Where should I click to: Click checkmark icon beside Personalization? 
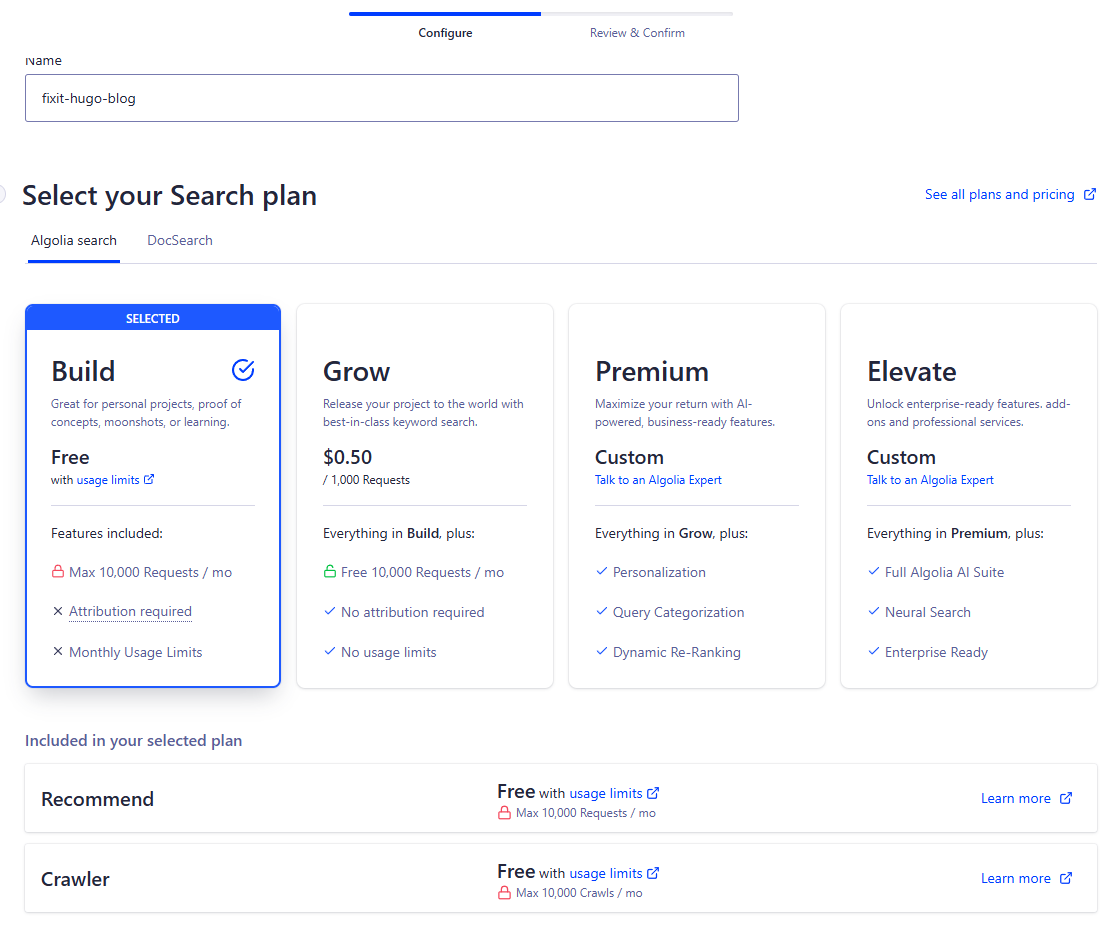coord(602,571)
